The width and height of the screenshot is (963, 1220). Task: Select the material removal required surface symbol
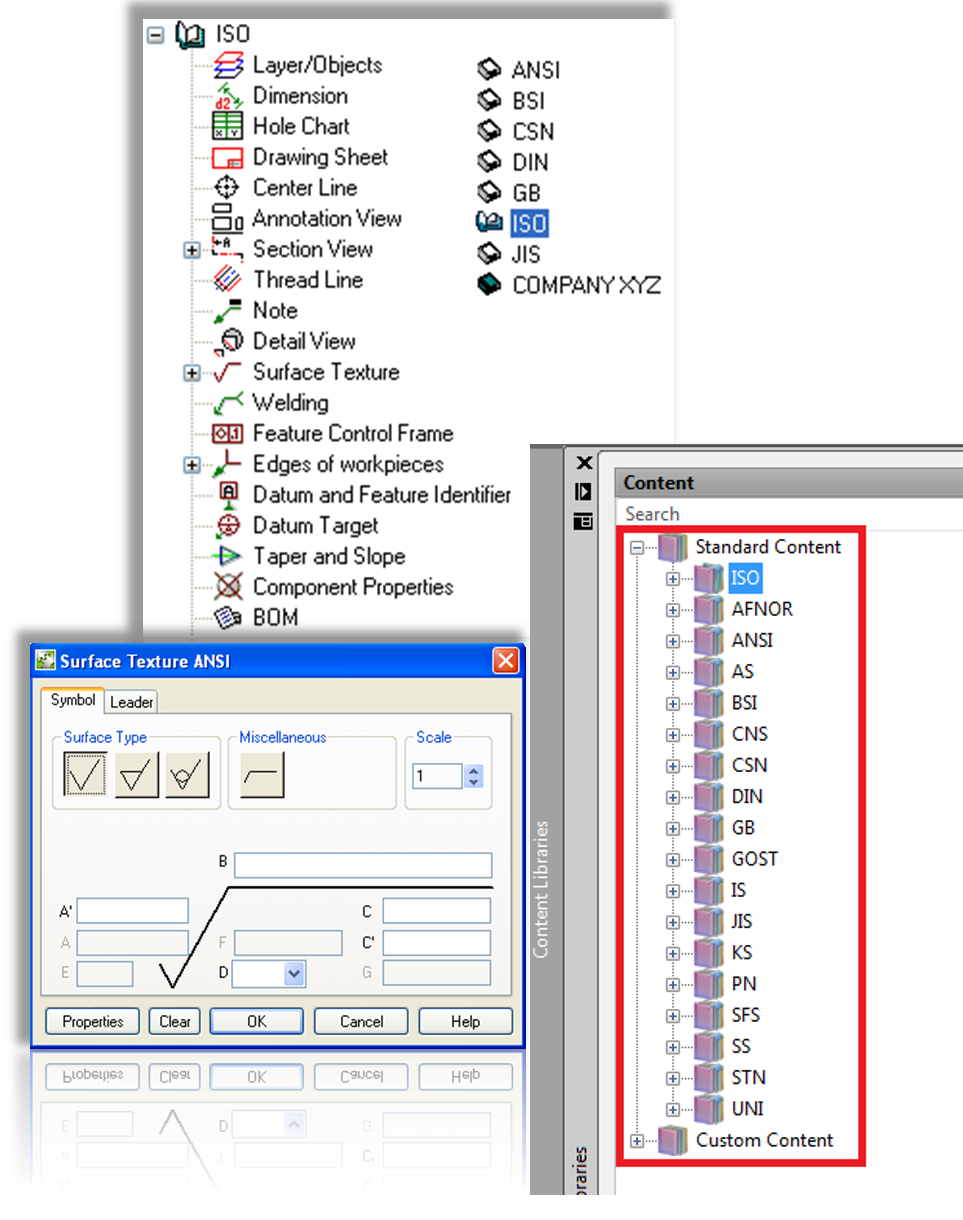135,773
